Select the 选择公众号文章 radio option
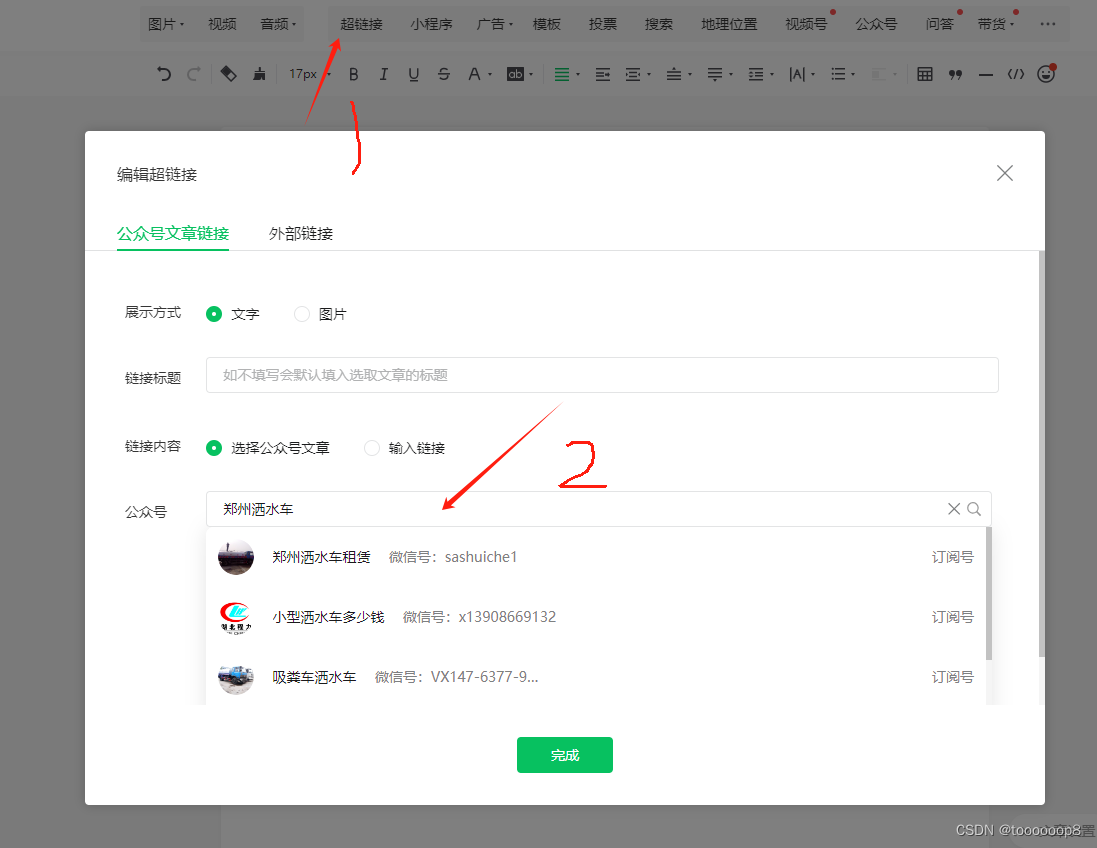Screen dimensions: 1097x848 (x=214, y=448)
